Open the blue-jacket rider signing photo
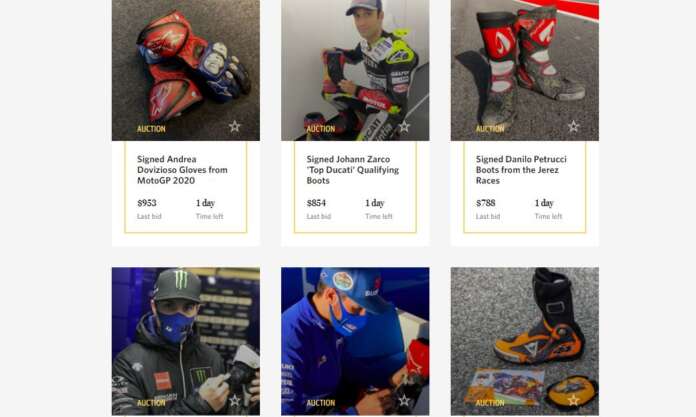Viewport: 696px width, 417px height. (x=355, y=341)
